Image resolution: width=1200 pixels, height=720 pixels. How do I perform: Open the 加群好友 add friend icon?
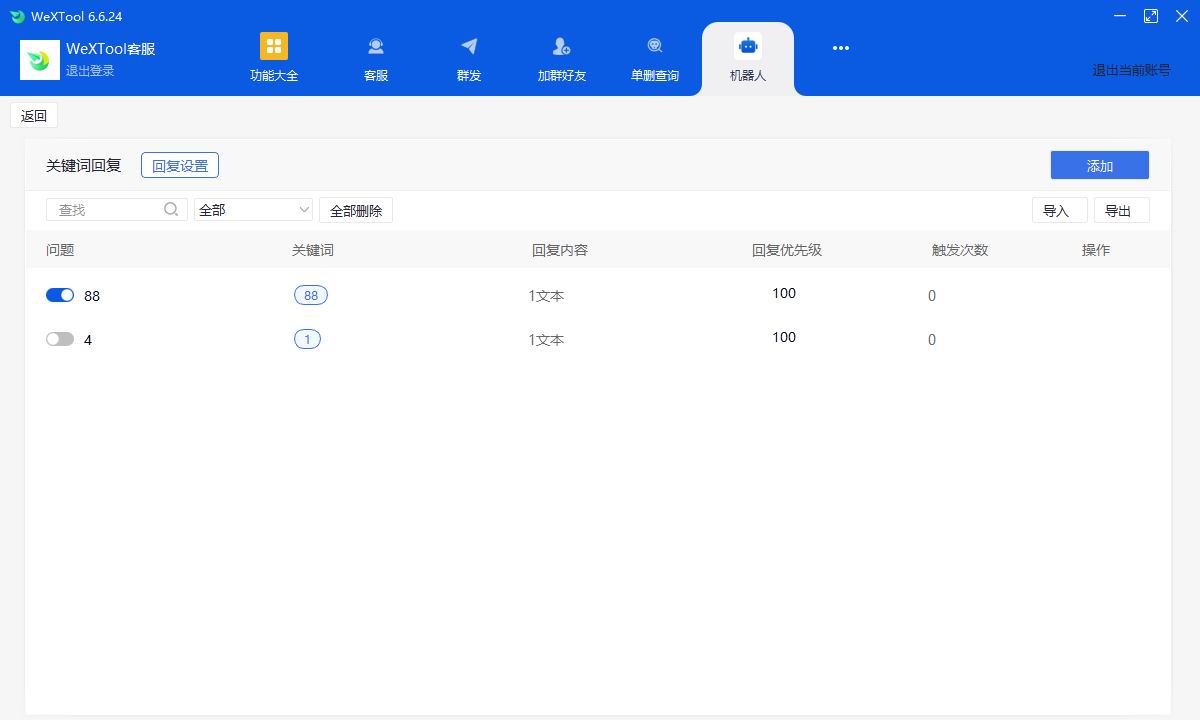[x=561, y=46]
